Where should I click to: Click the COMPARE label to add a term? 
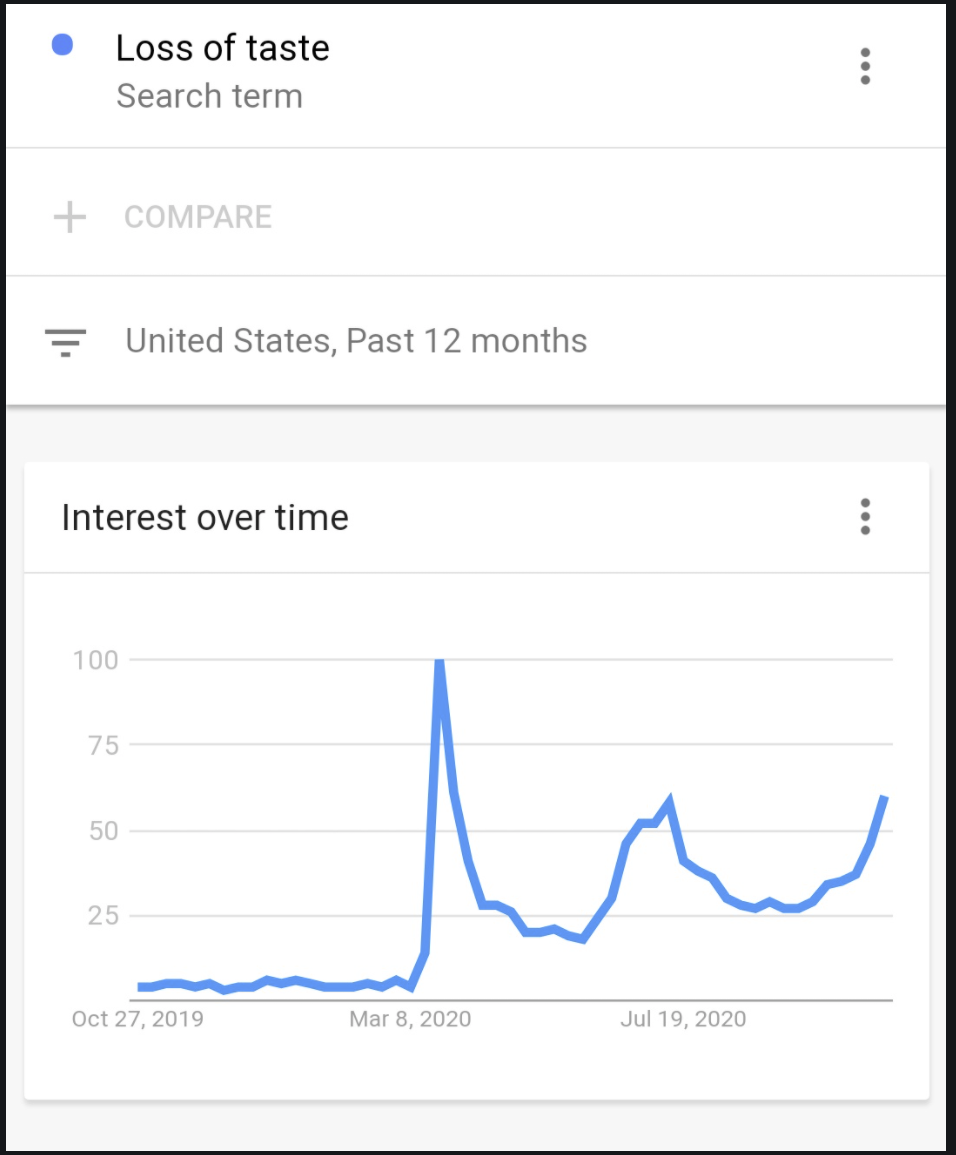point(198,217)
